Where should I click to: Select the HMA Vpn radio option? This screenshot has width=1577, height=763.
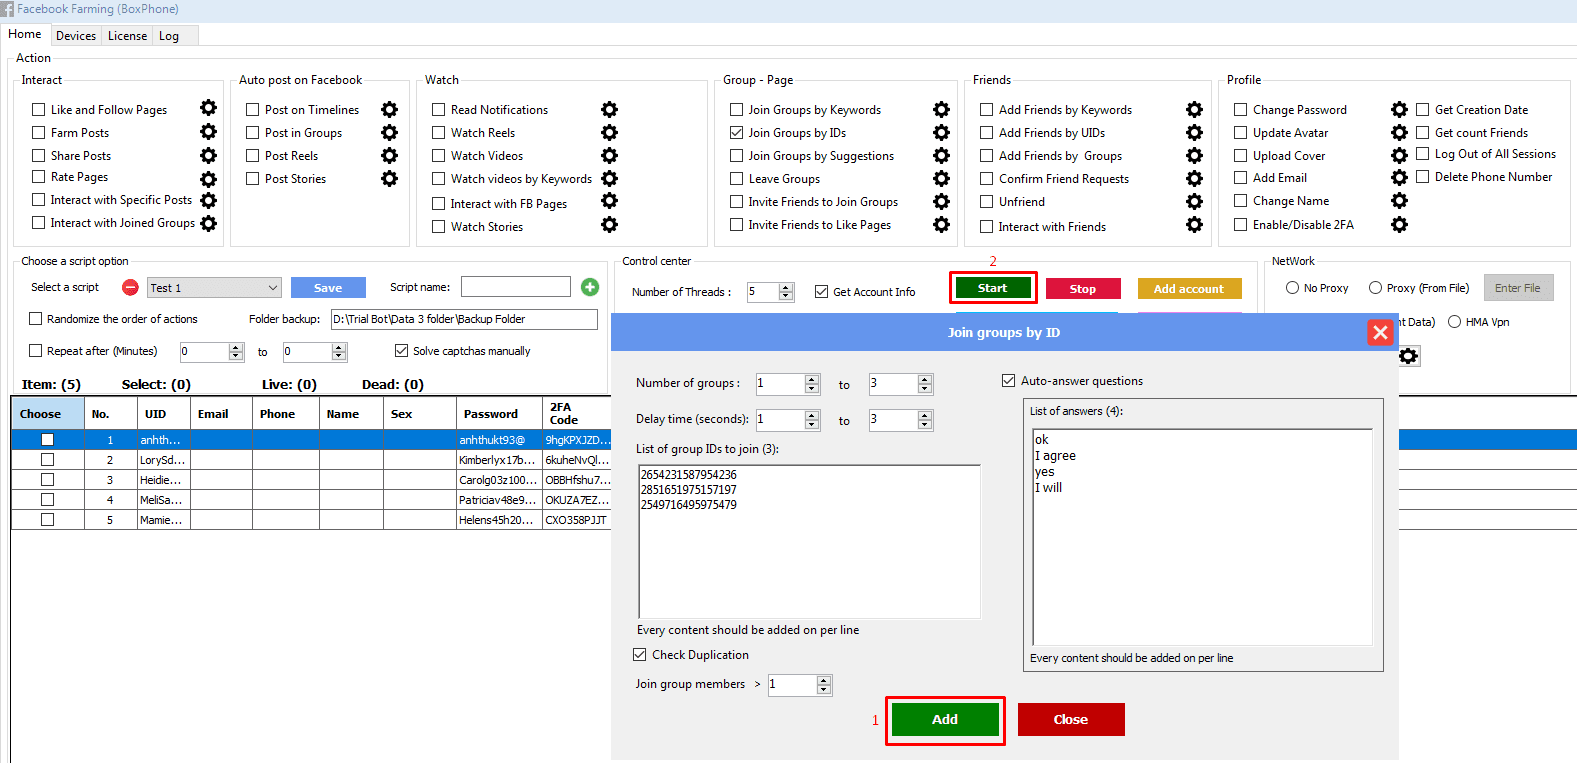click(x=1454, y=321)
